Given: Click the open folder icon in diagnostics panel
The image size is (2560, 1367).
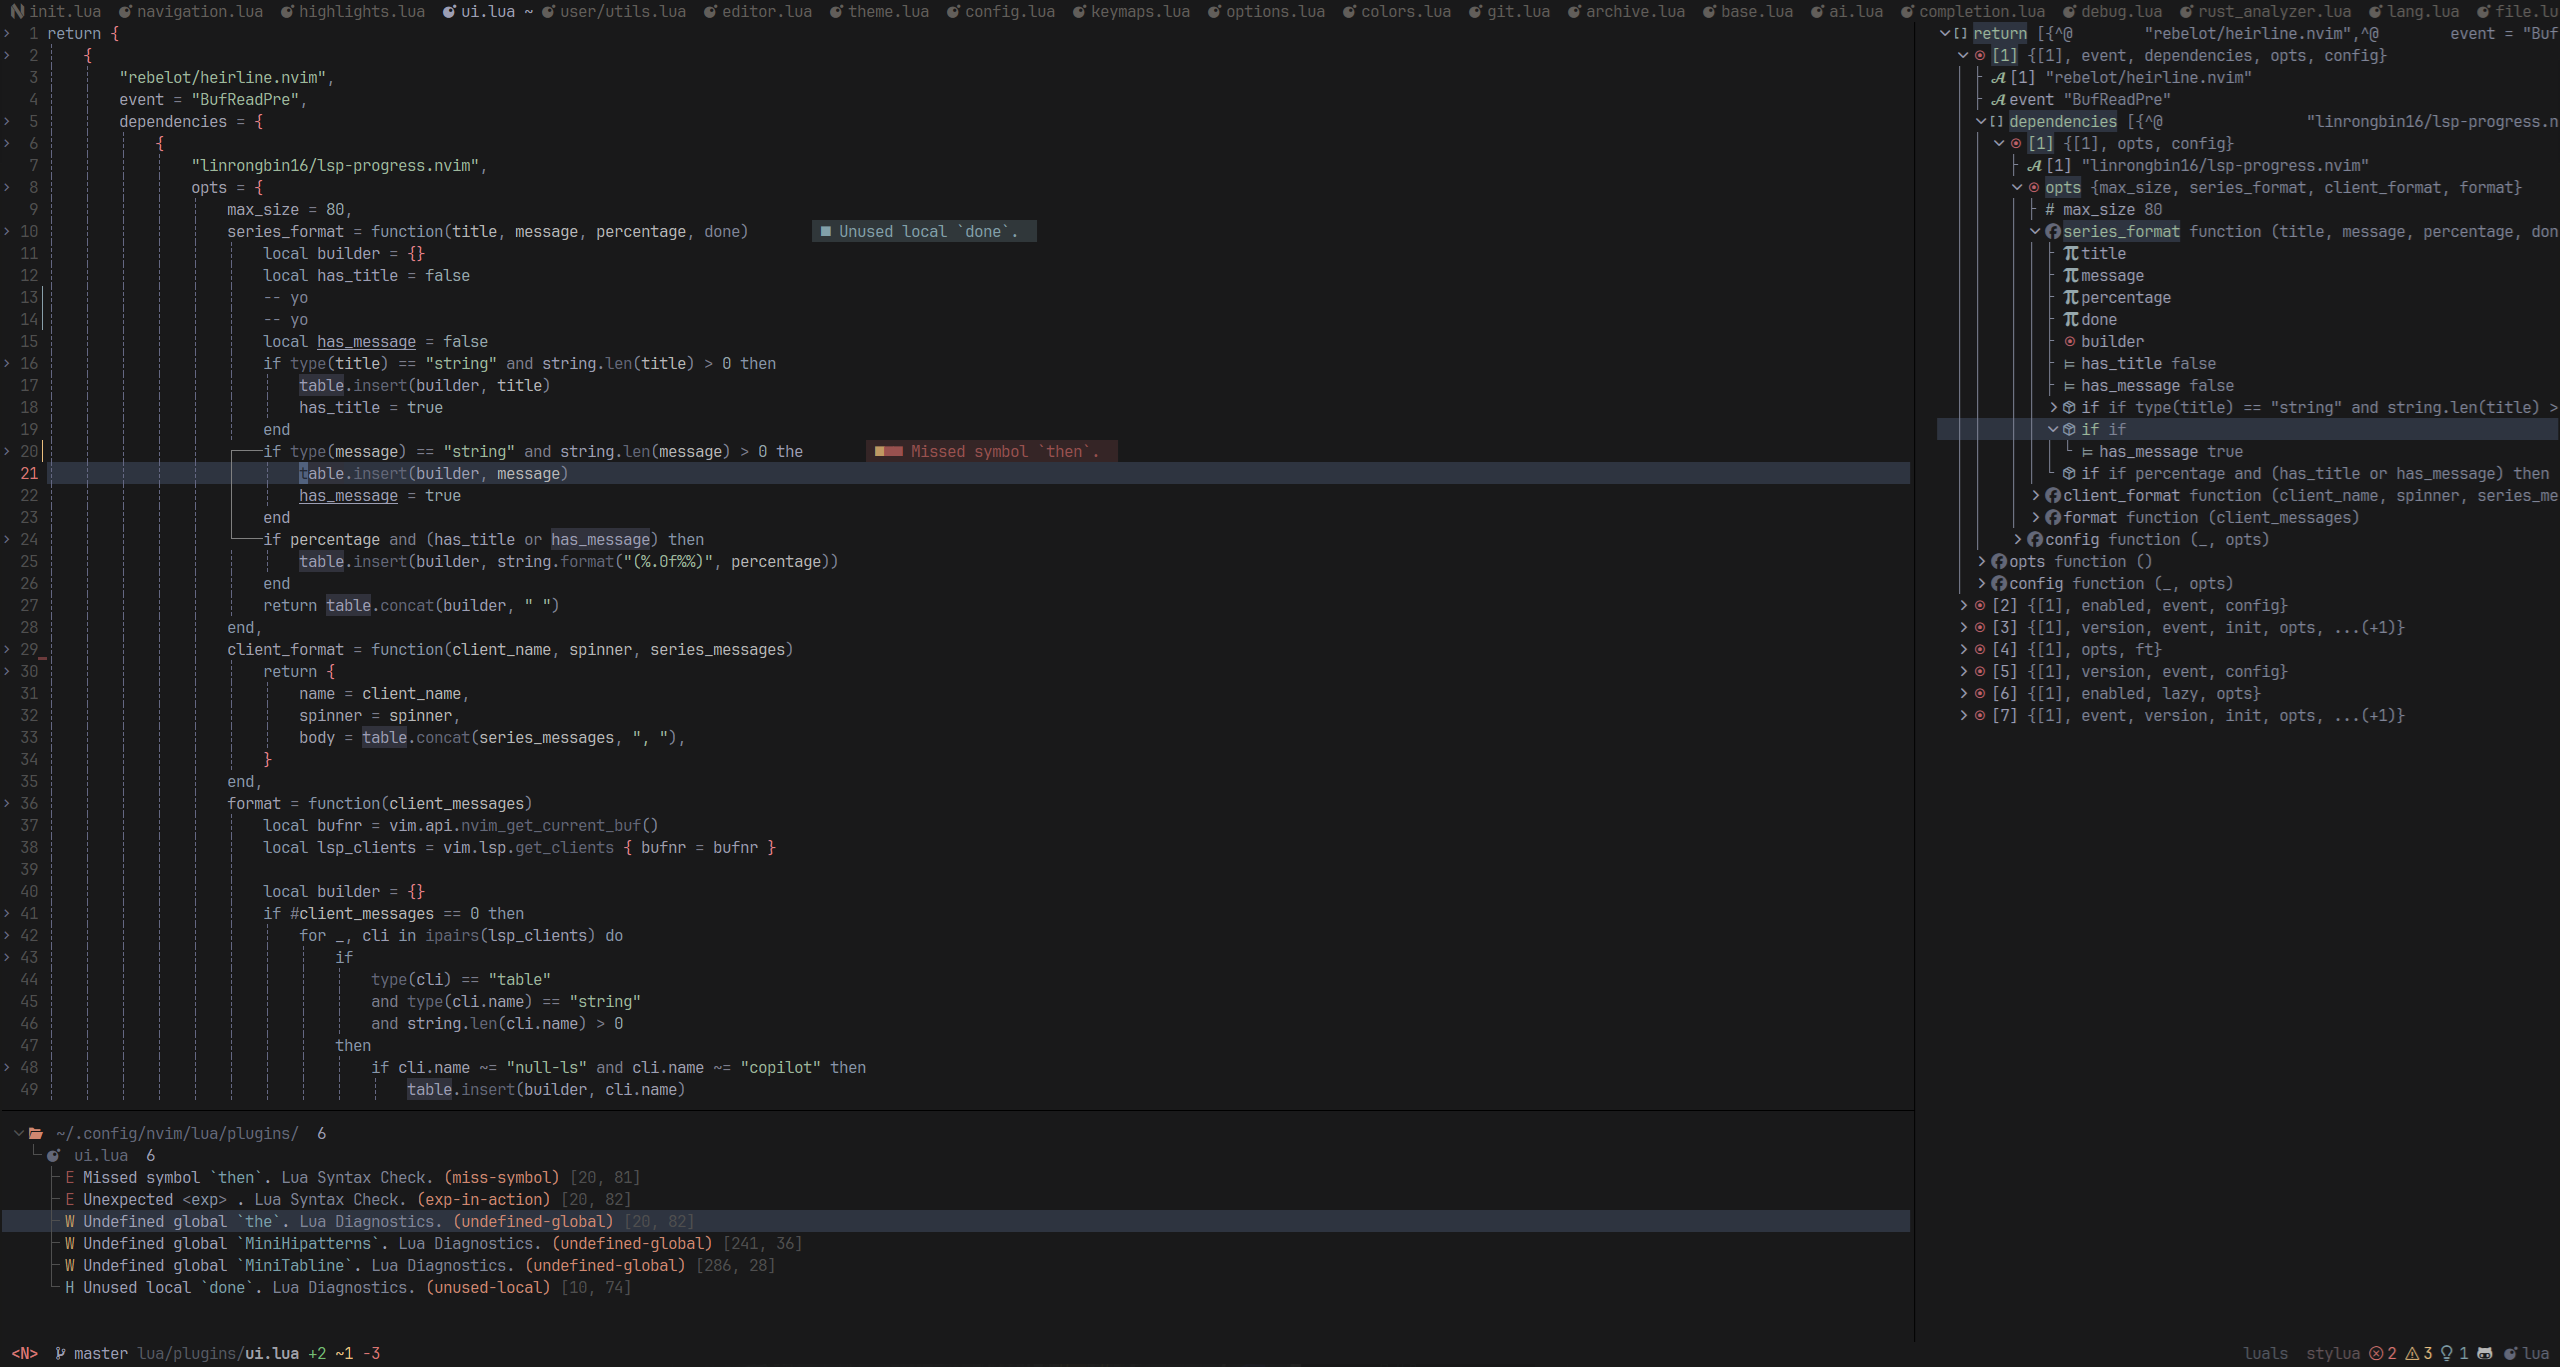Looking at the screenshot, I should click(36, 1133).
